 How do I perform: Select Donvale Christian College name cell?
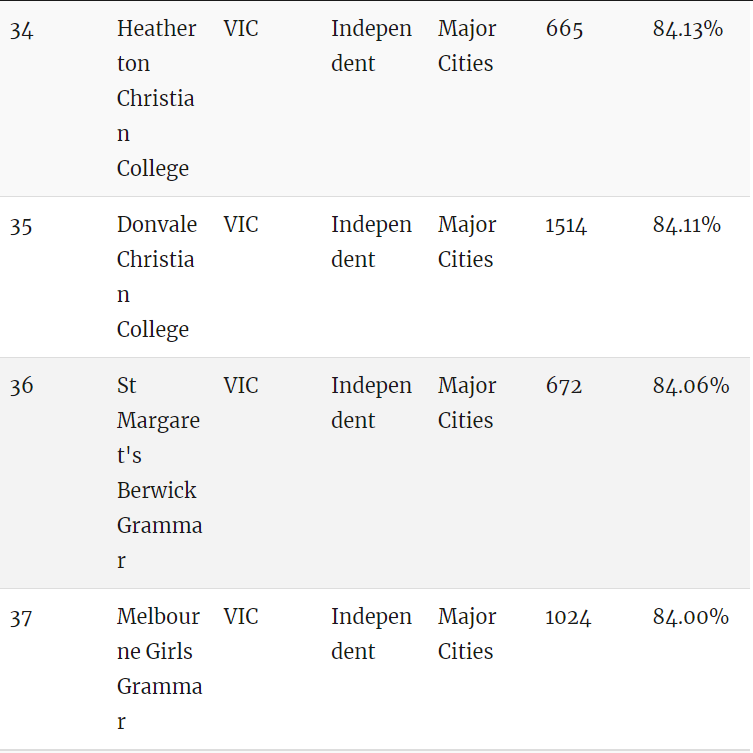click(157, 277)
